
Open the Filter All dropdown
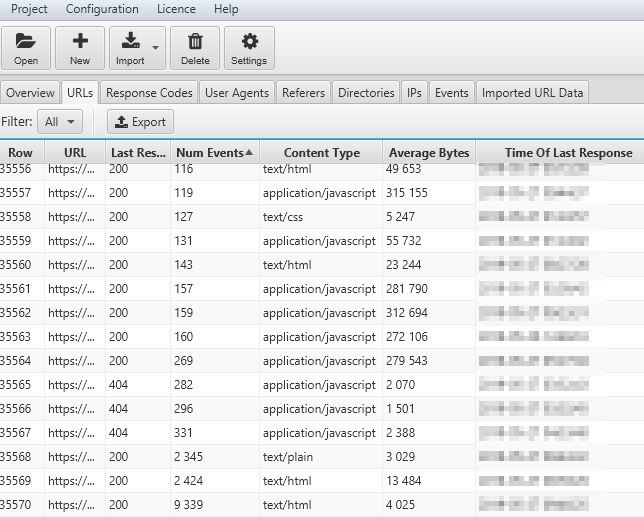tap(60, 122)
